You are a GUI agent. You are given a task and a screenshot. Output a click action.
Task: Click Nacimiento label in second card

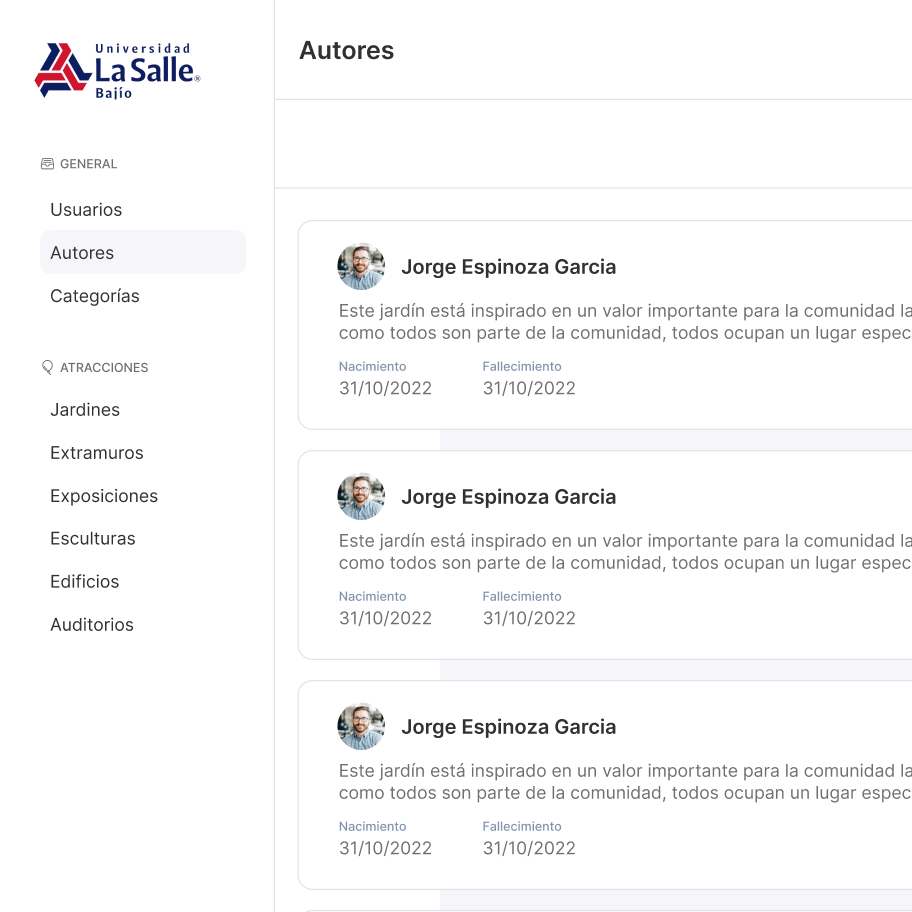373,596
